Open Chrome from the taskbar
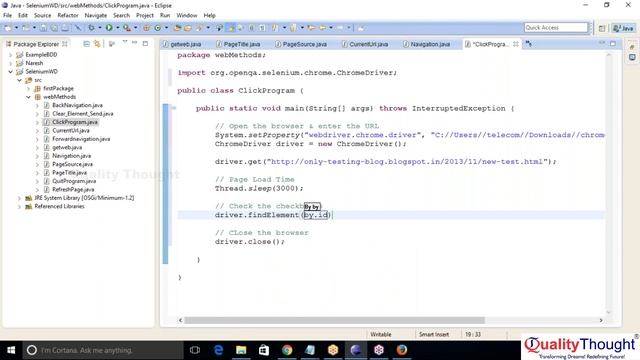The image size is (640, 360). [x=287, y=350]
